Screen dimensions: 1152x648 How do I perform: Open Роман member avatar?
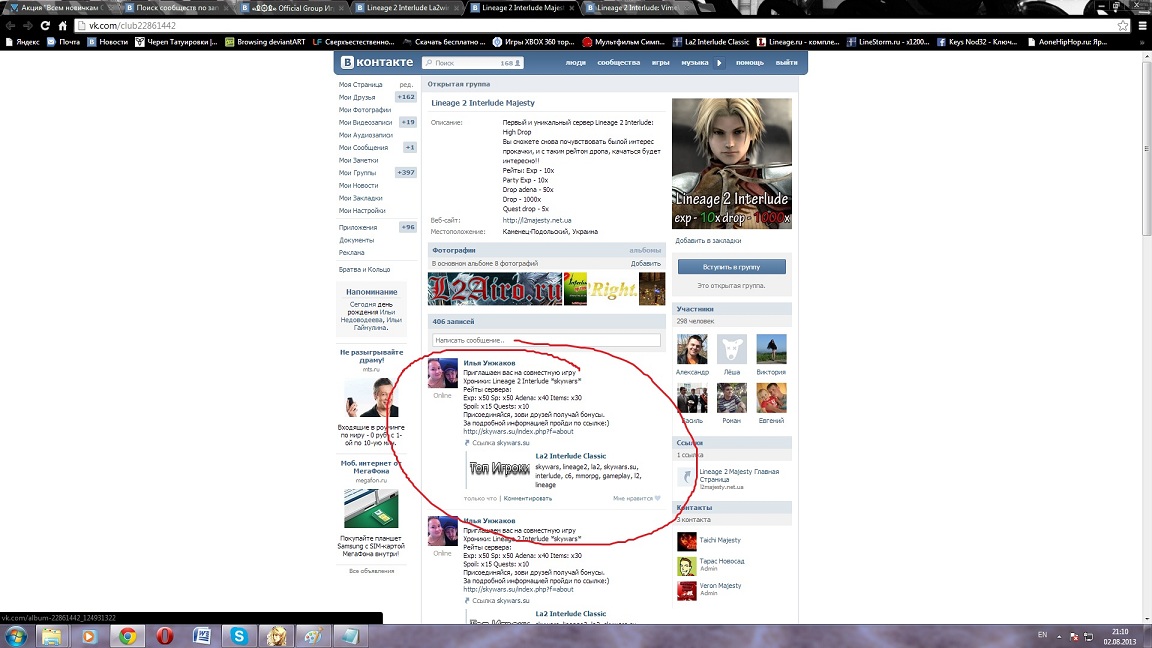pyautogui.click(x=732, y=397)
